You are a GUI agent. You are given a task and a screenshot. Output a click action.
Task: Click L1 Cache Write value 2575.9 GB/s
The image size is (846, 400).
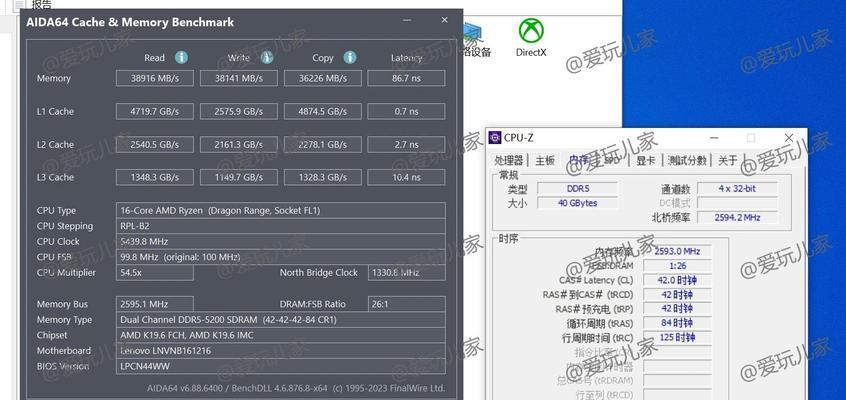tap(238, 112)
